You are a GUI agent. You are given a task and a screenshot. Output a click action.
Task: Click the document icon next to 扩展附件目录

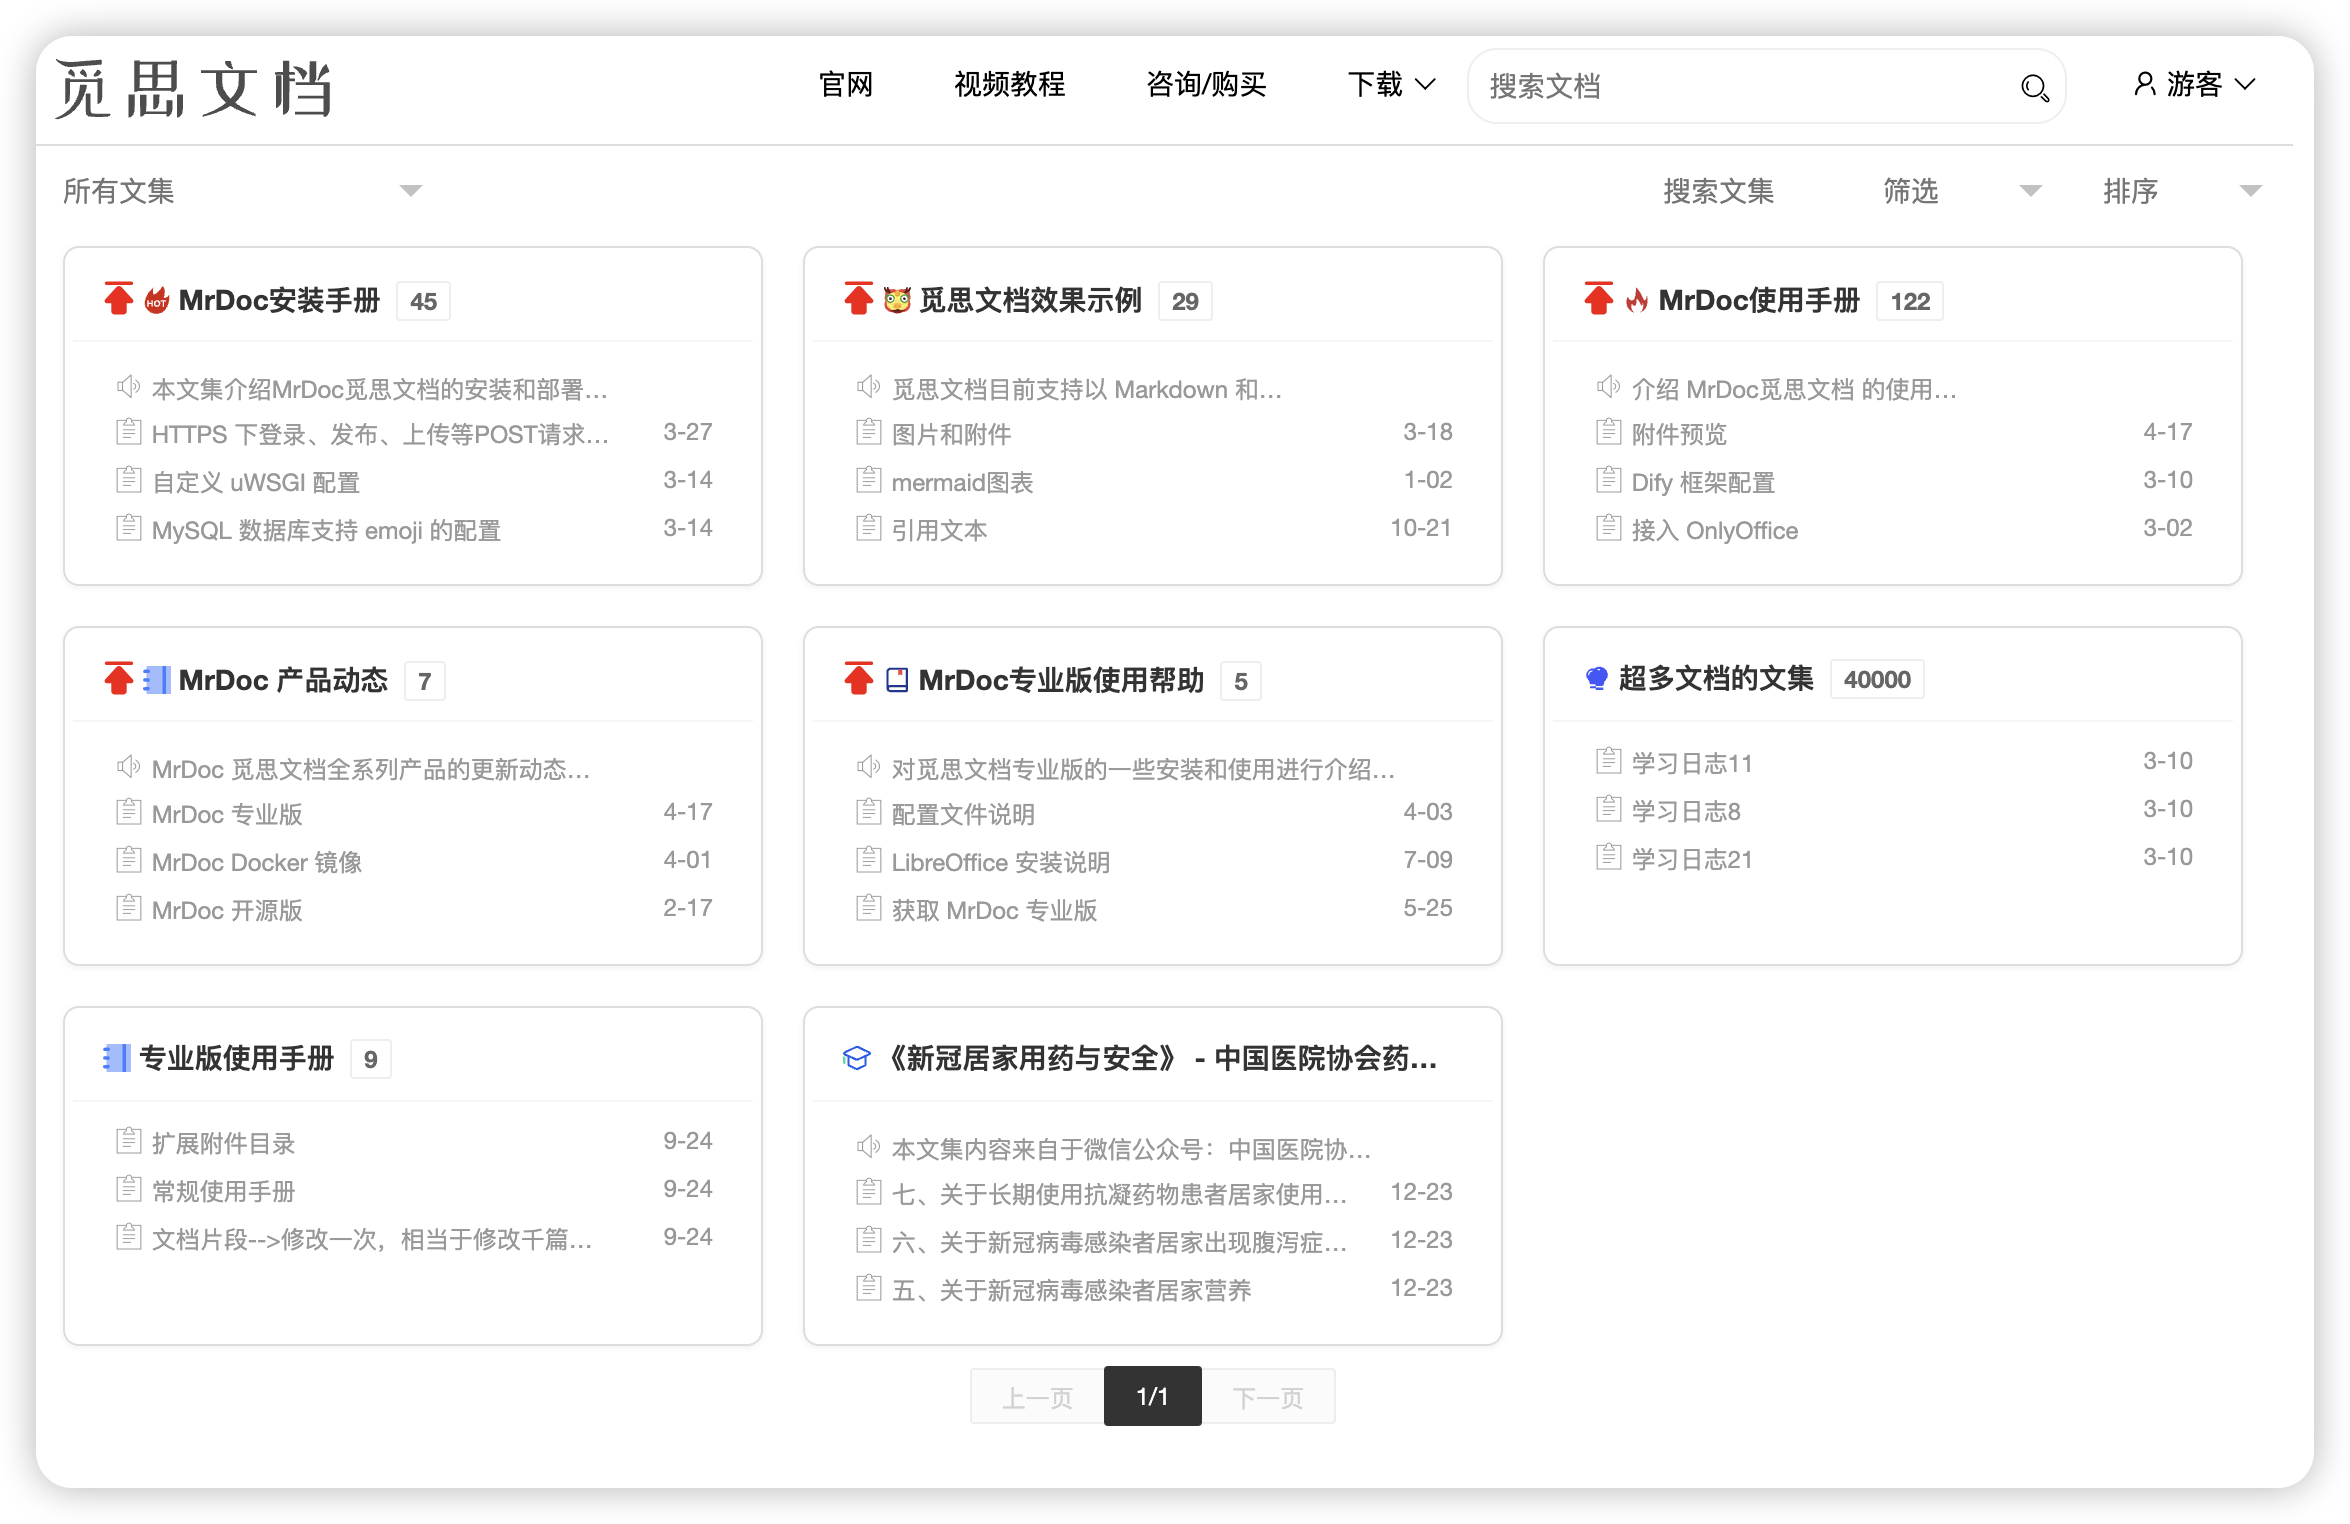128,1141
